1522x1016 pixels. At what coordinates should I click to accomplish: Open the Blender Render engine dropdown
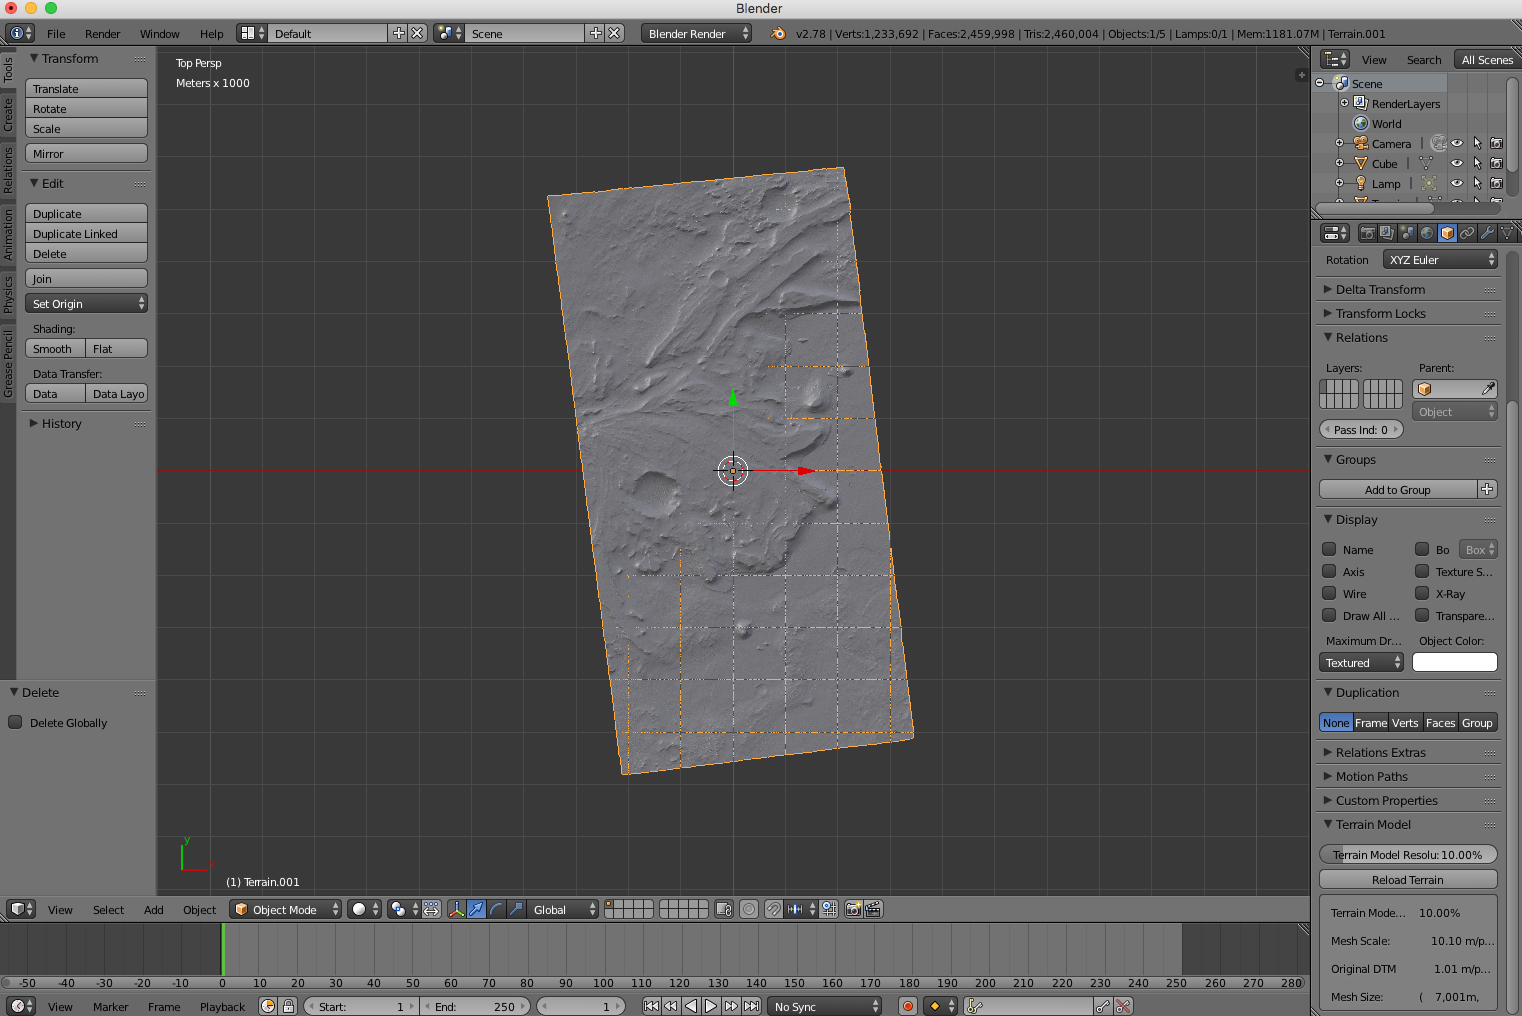(x=697, y=33)
